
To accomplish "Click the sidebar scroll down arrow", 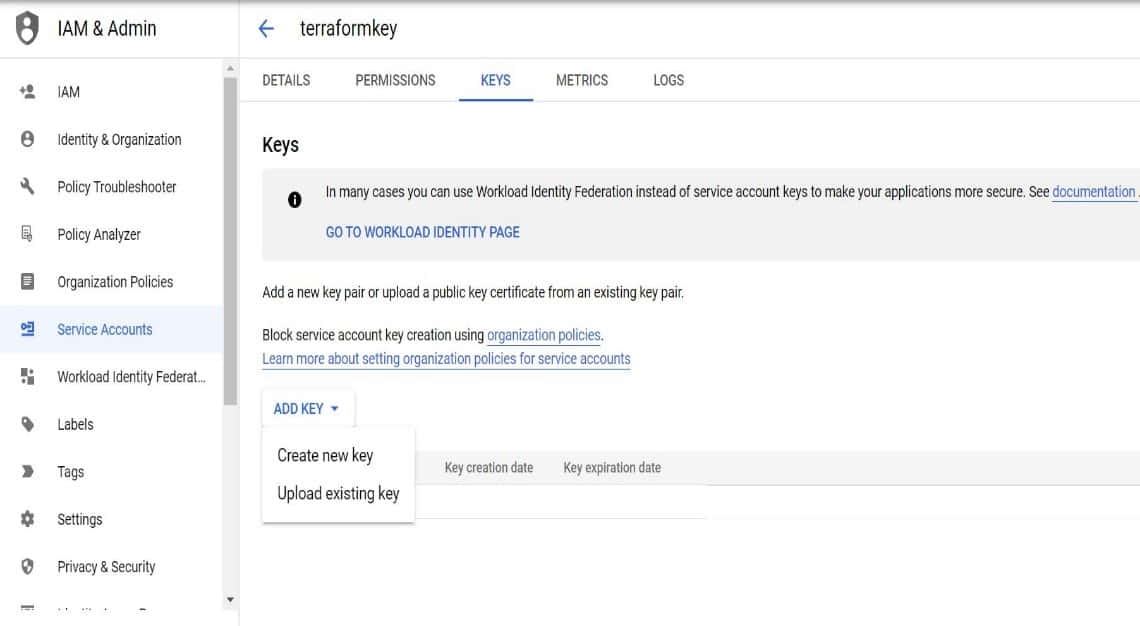I will [230, 600].
